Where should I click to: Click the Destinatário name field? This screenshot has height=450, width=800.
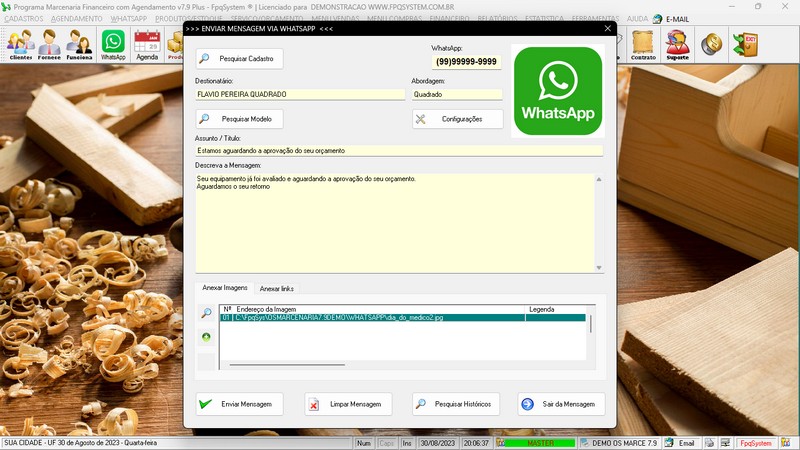pyautogui.click(x=300, y=94)
